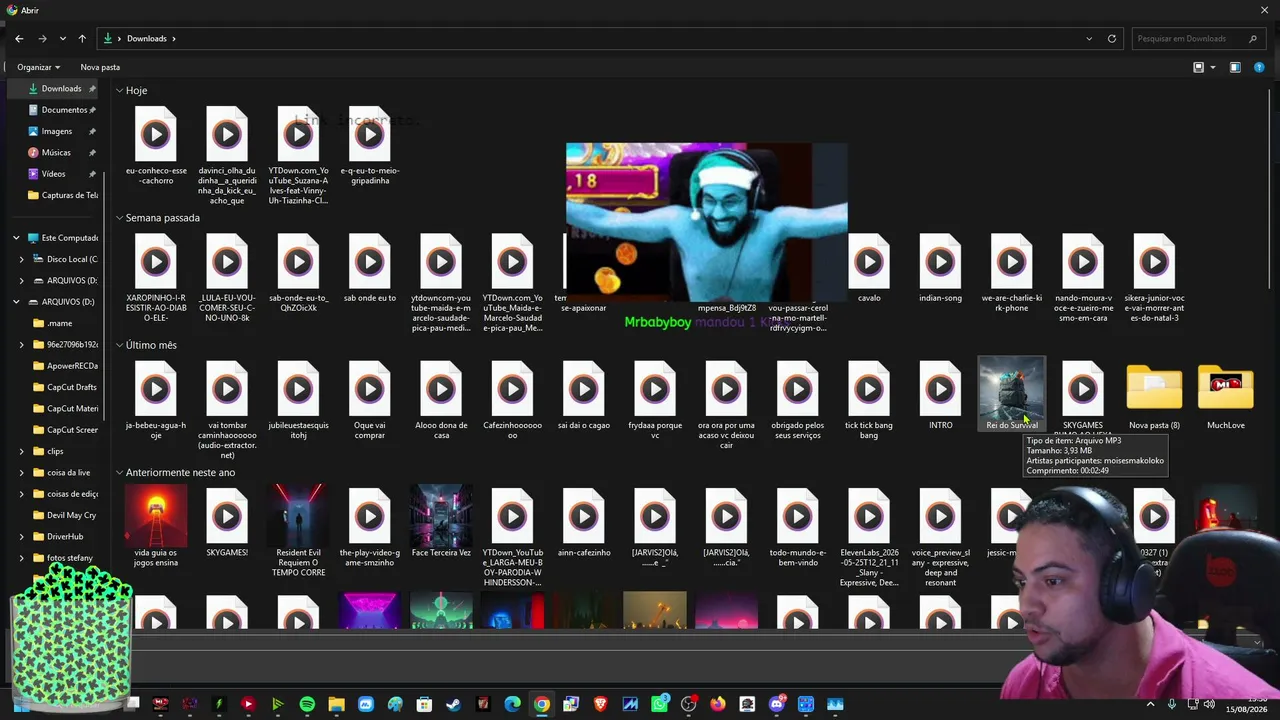Open the breadcrumb chevron after Downloads

click(x=173, y=39)
